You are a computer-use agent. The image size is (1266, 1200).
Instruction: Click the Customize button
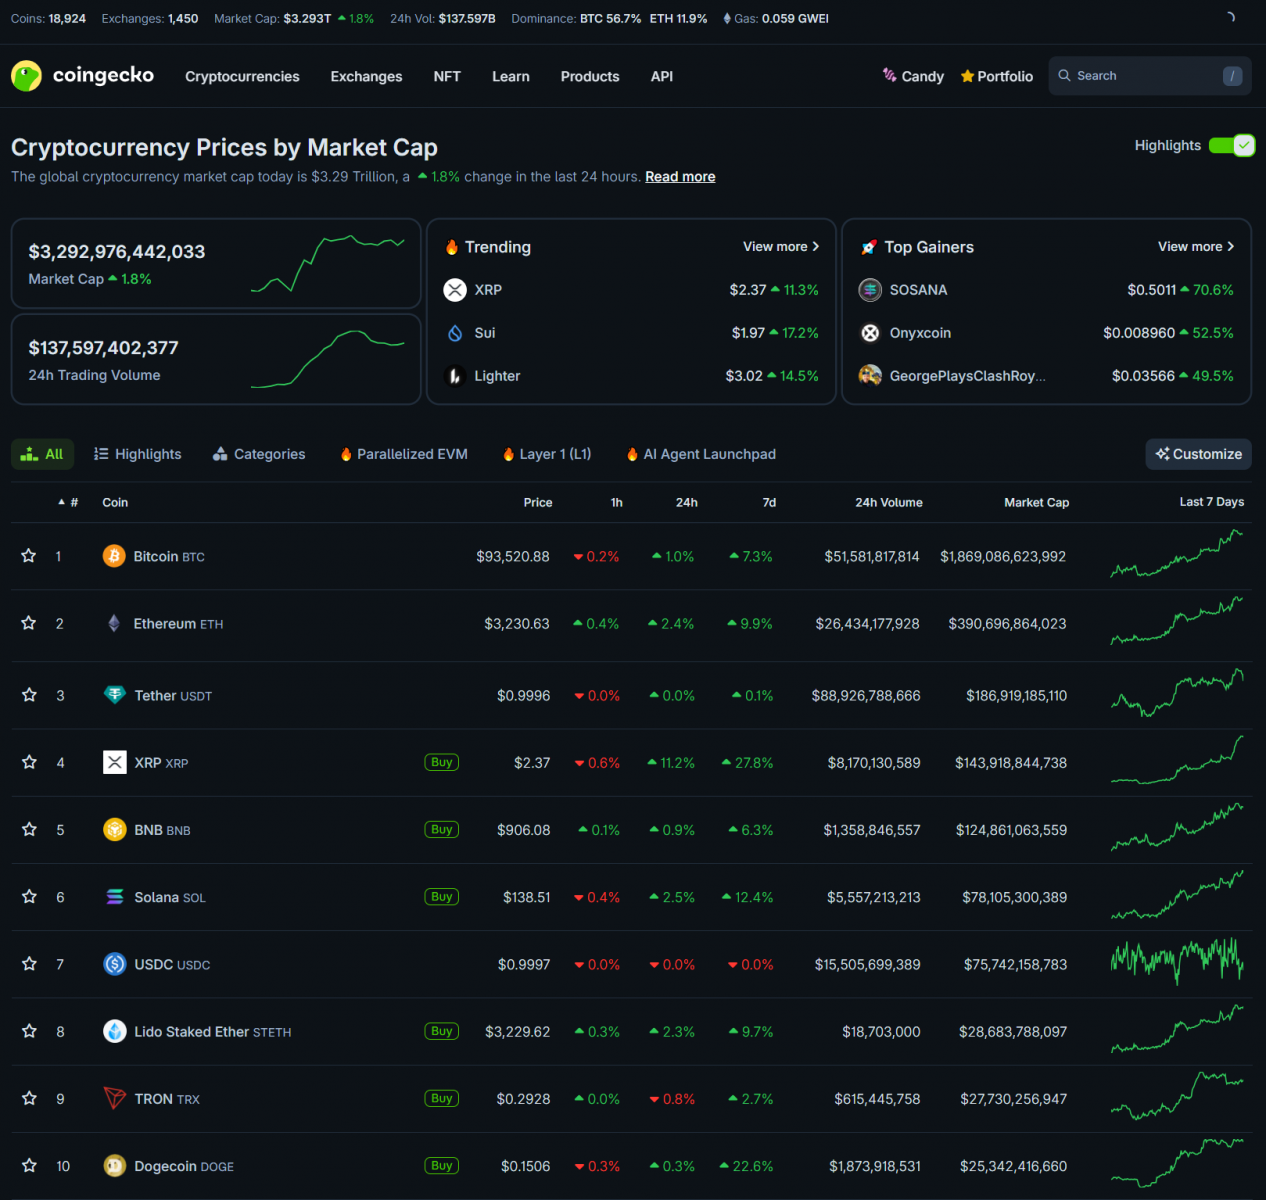tap(1198, 454)
